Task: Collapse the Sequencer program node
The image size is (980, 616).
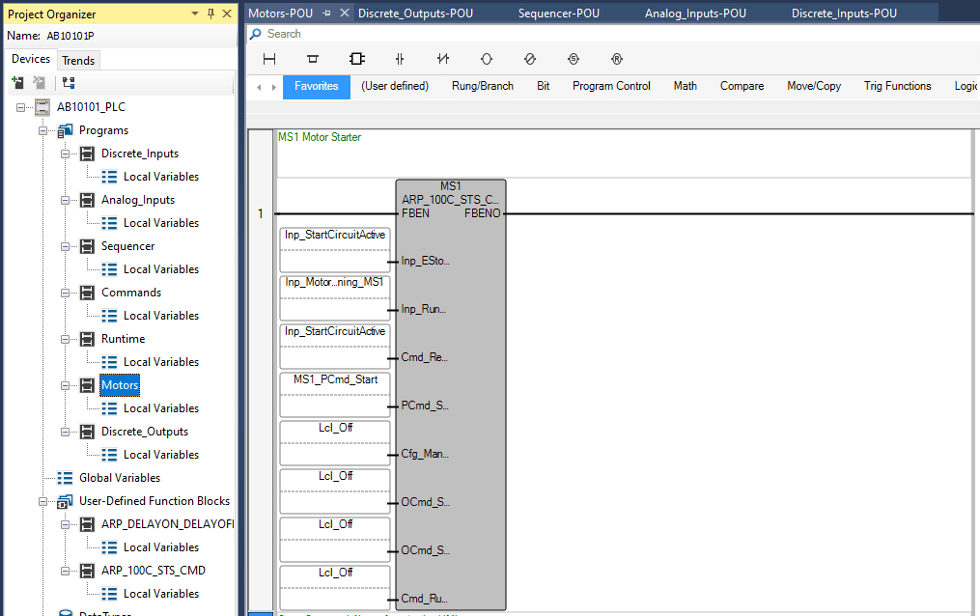Action: [x=65, y=246]
